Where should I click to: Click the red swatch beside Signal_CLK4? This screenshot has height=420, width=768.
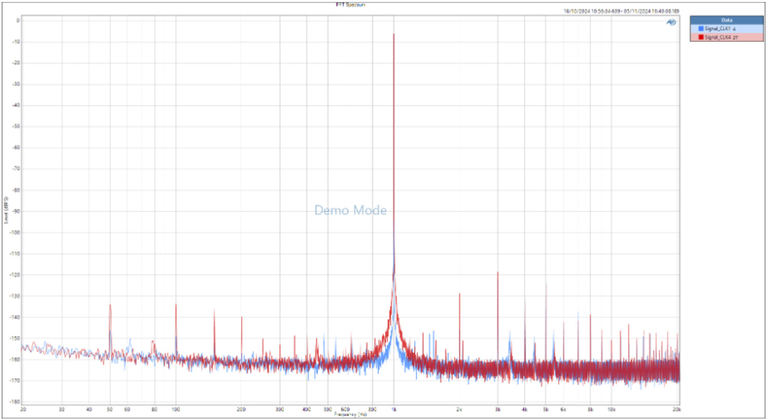pos(701,37)
